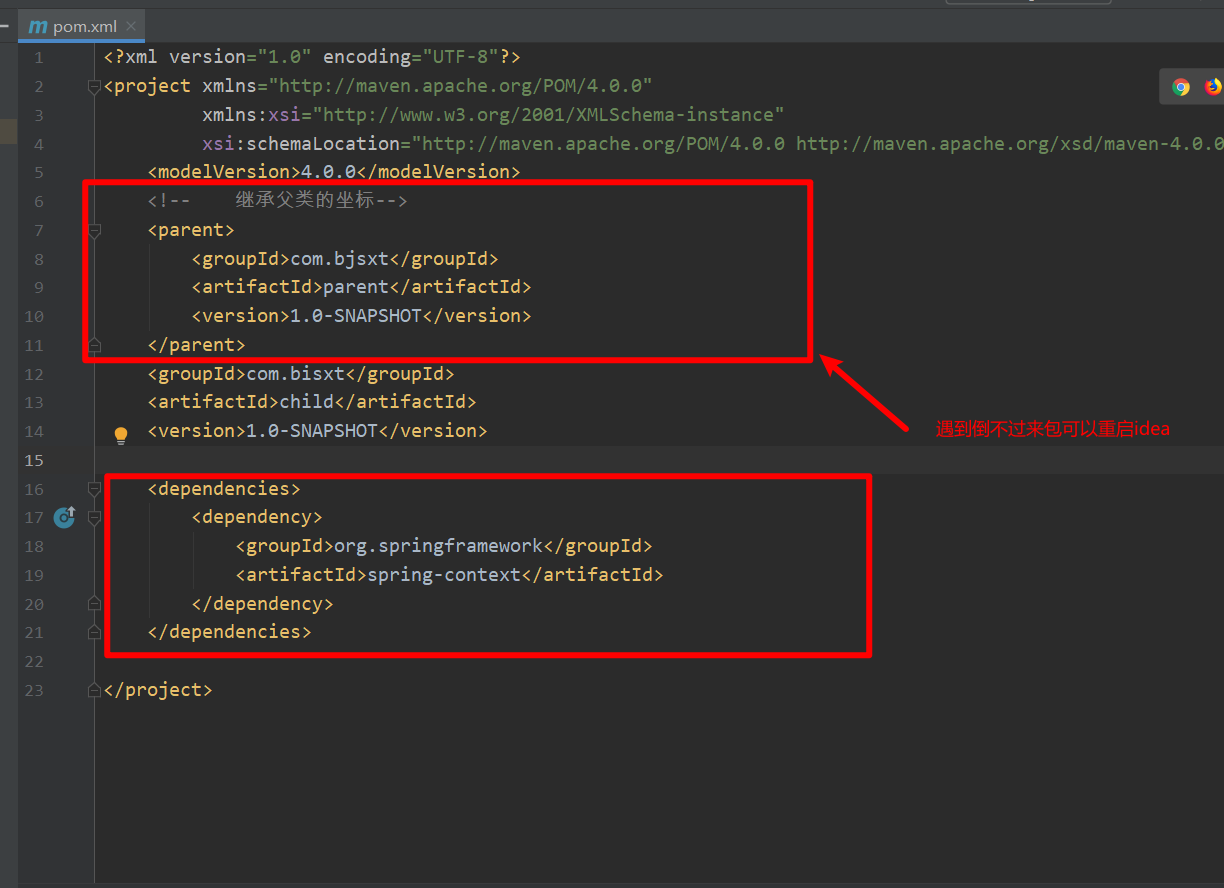Click line number 22 in the gutter
1224x888 pixels.
tap(34, 662)
